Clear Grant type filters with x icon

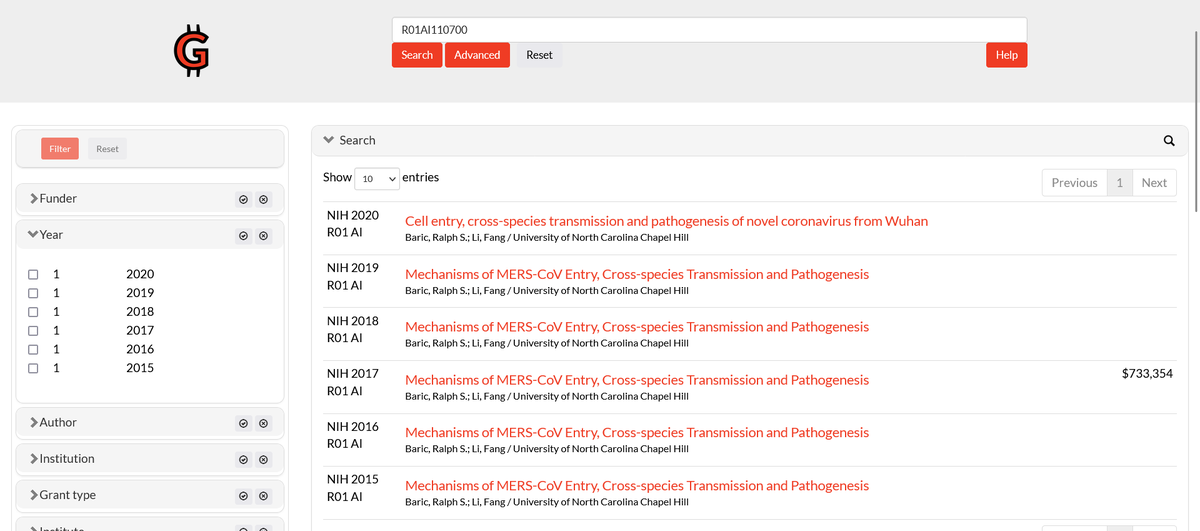point(263,496)
